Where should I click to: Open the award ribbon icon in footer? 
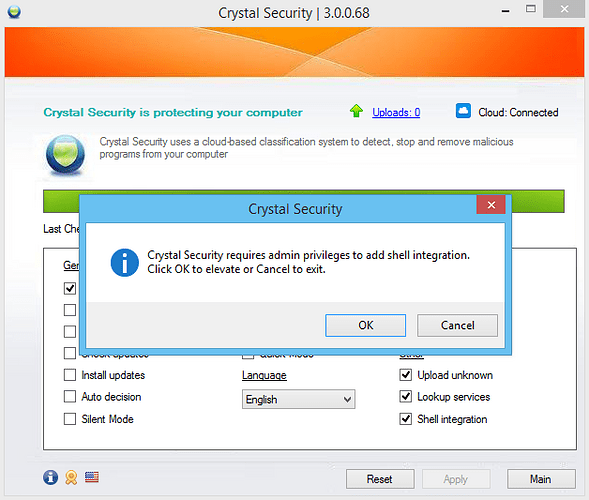[71, 477]
